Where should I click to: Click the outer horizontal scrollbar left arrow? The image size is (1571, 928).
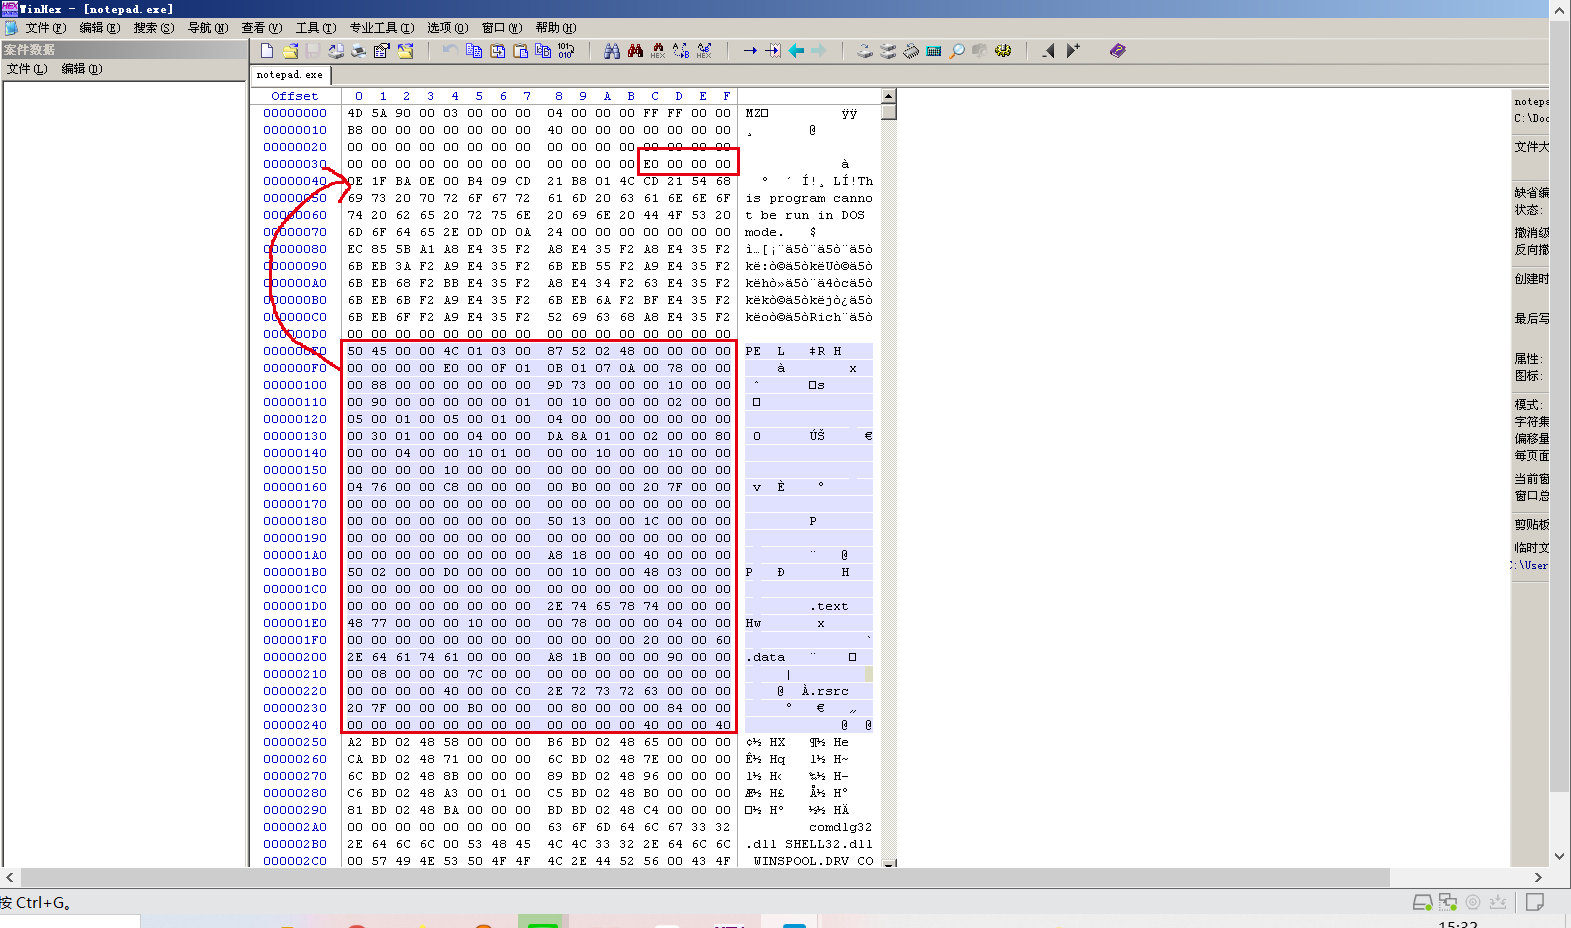coord(9,877)
